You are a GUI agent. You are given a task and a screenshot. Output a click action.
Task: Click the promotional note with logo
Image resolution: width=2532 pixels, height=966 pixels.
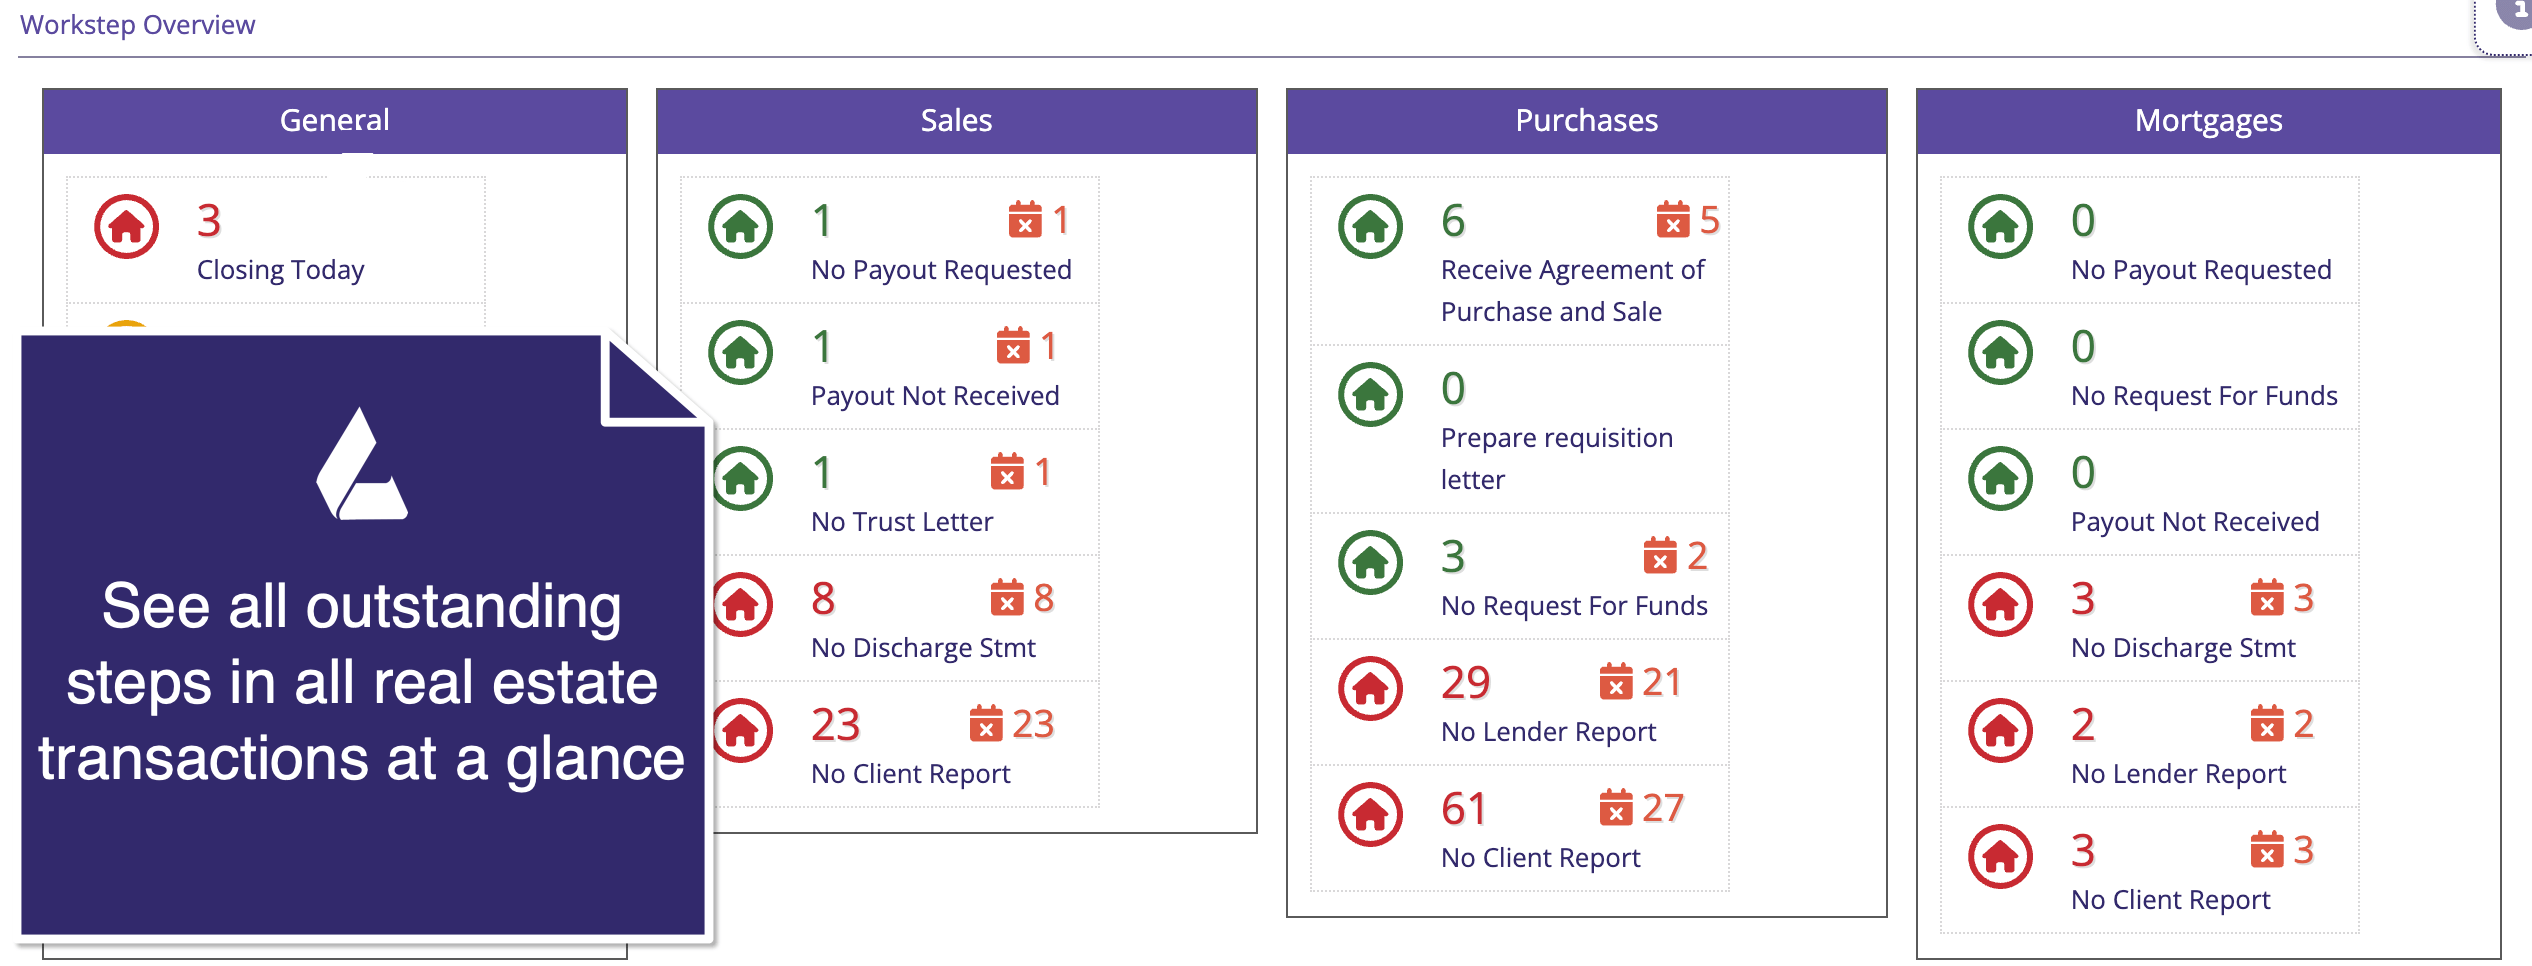[362, 640]
